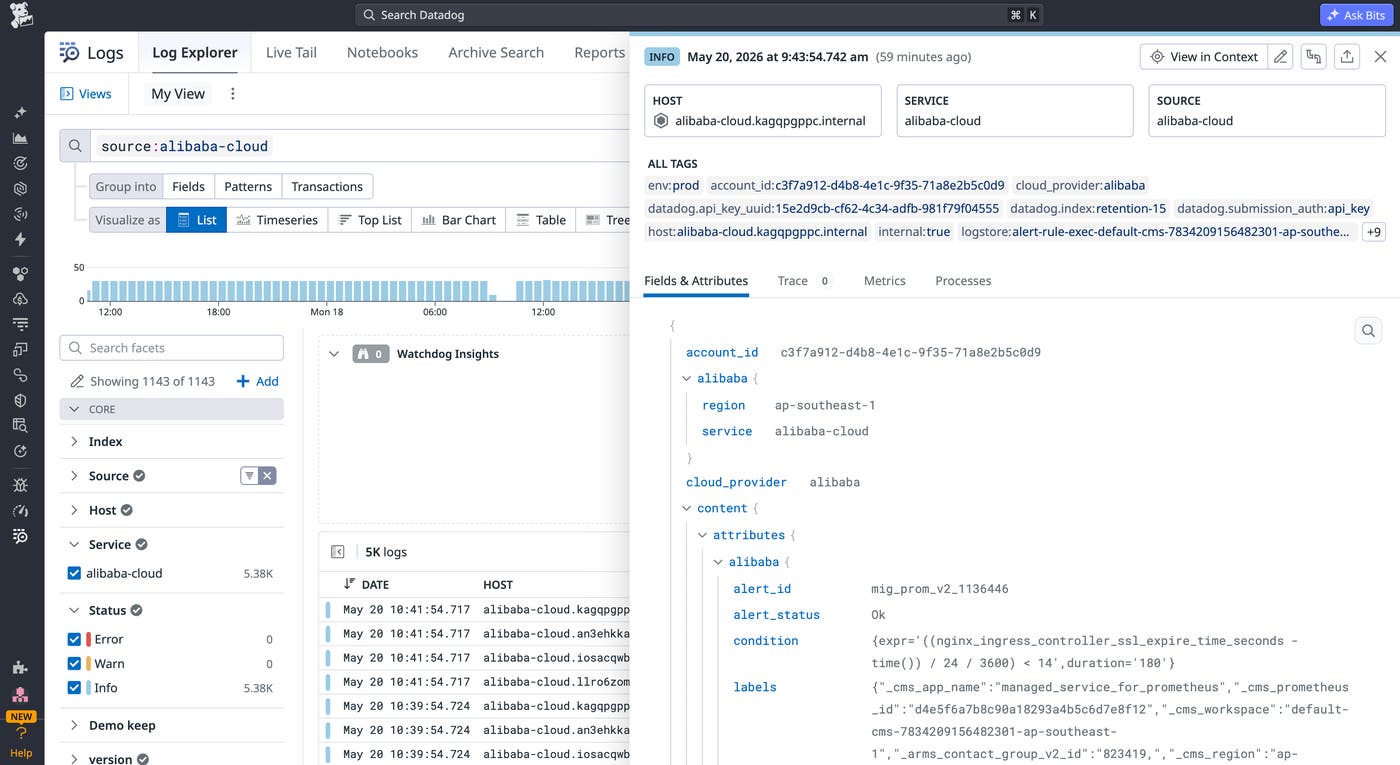Open Dashboards area-chart icon in sidebar
Screen dimensions: 1400x765
(x=20, y=138)
